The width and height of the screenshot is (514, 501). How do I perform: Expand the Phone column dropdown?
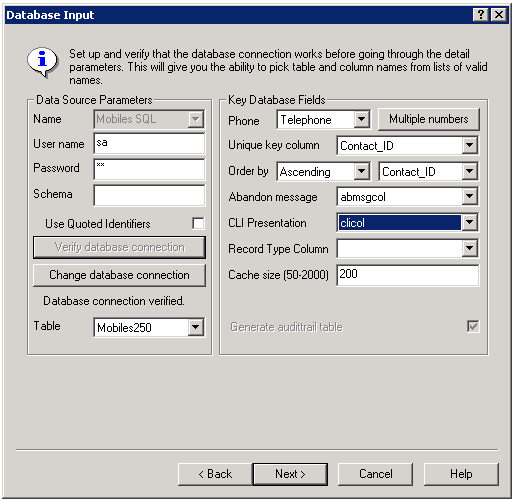coord(362,119)
